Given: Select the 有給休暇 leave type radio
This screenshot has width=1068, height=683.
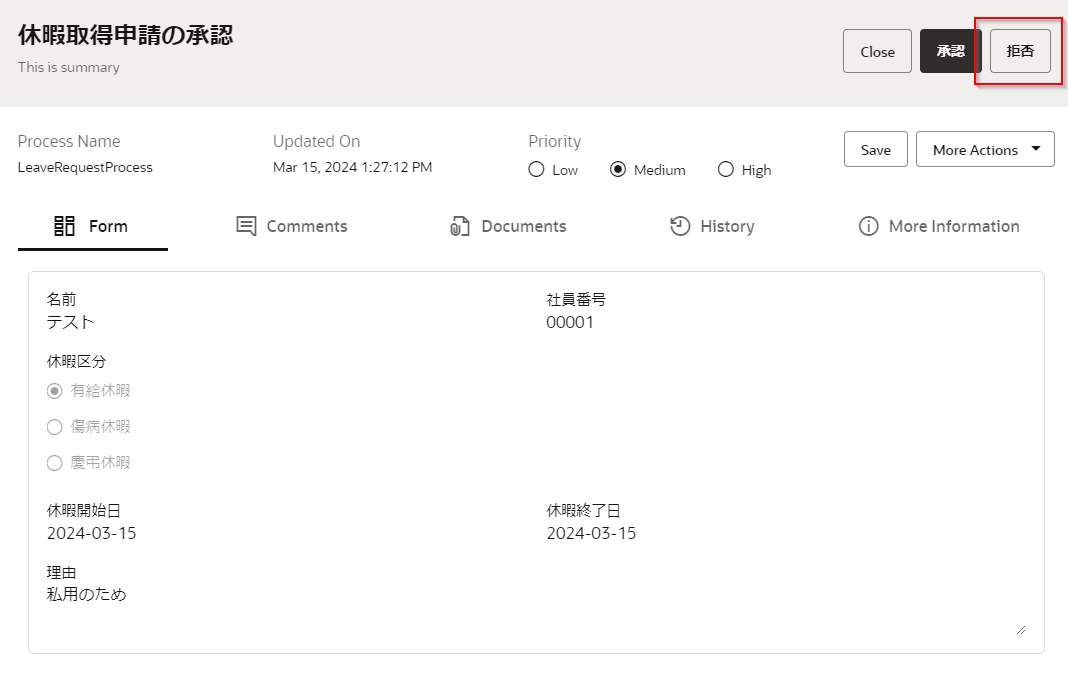Looking at the screenshot, I should [55, 390].
